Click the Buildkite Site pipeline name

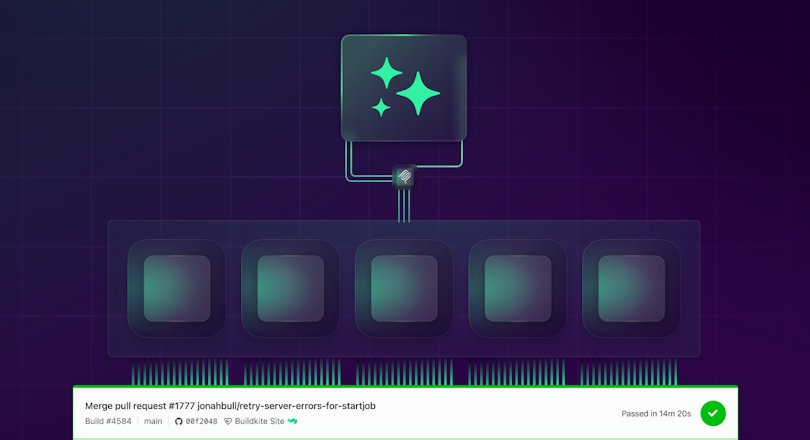(x=259, y=421)
